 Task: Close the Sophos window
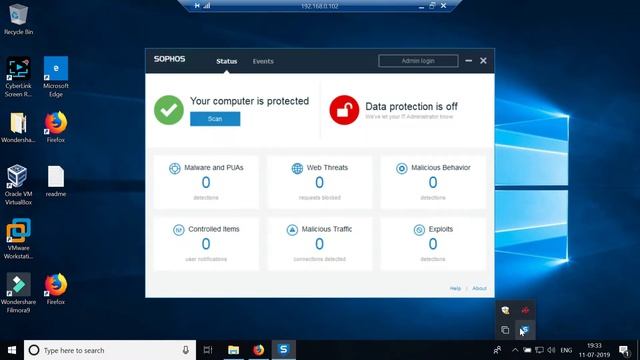[483, 61]
